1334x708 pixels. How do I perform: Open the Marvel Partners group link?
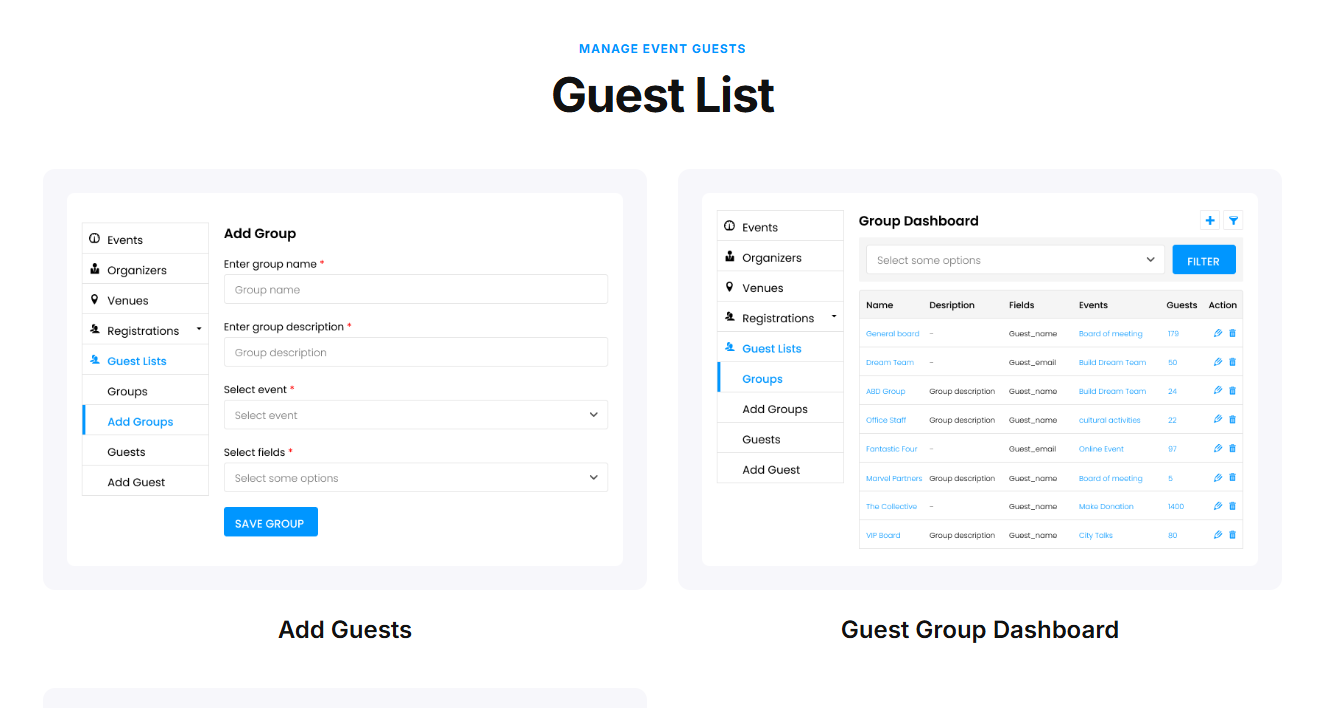click(x=894, y=479)
